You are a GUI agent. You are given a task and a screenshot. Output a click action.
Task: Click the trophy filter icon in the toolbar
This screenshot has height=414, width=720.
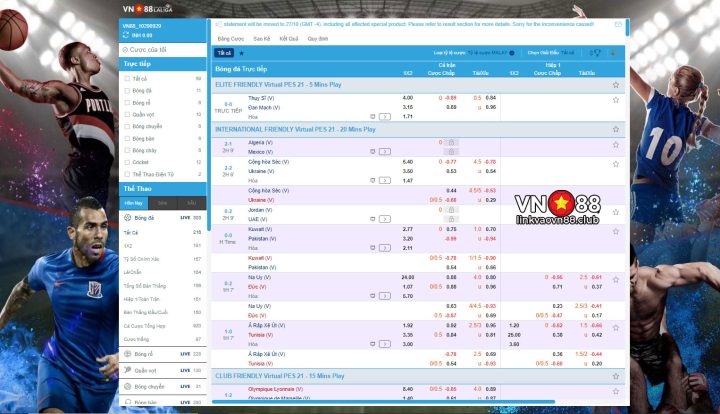point(595,53)
